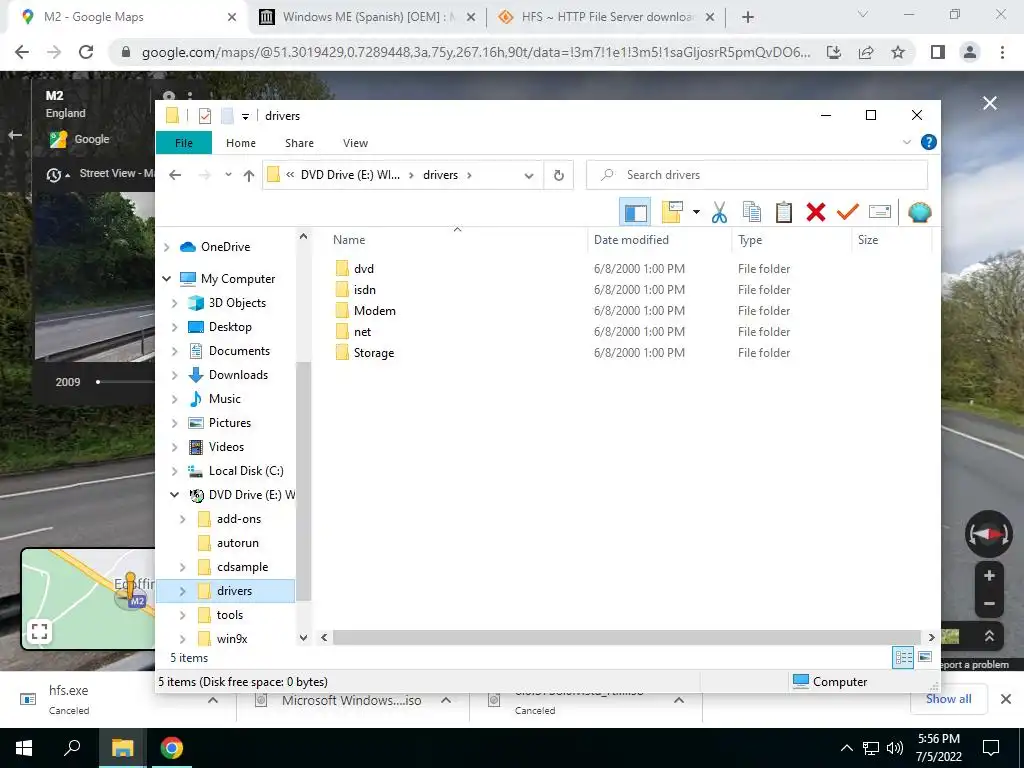Open the Classic Shell settings shell icon

(920, 212)
